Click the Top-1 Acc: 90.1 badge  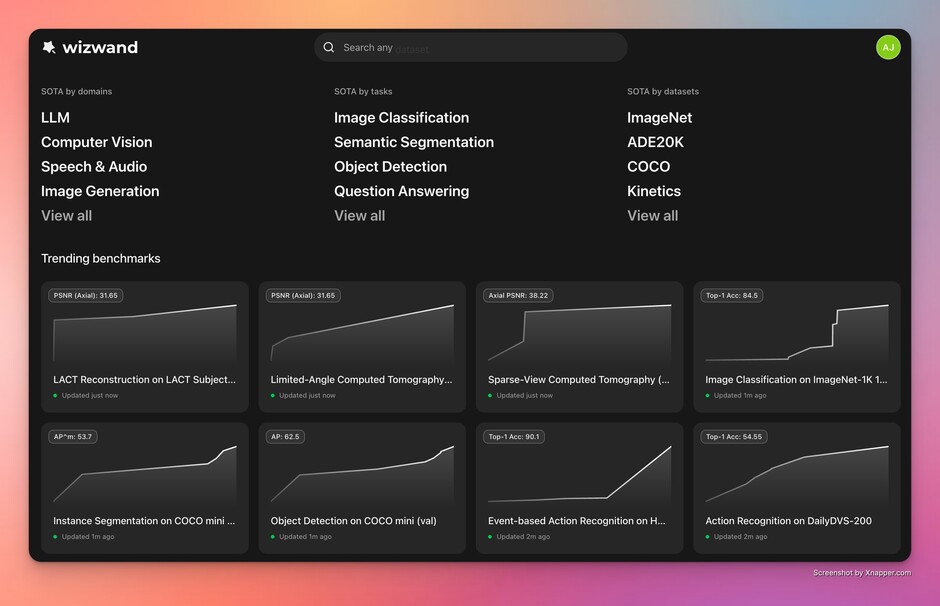coord(514,437)
